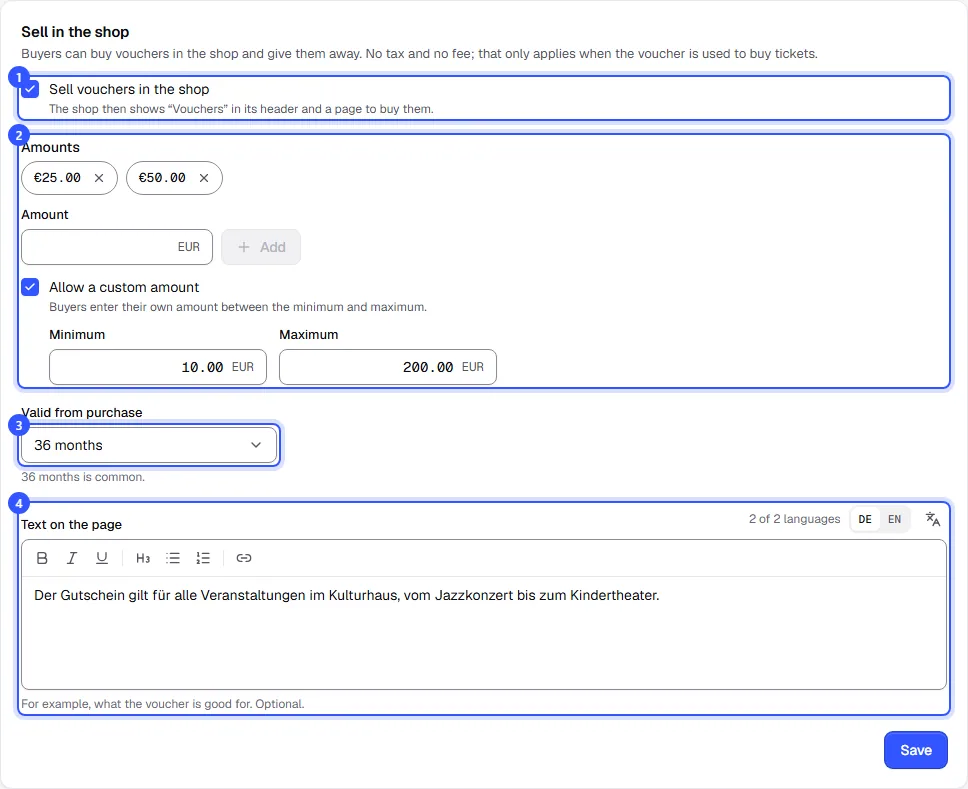This screenshot has height=789, width=968.
Task: Save the voucher shop settings
Action: (x=916, y=750)
